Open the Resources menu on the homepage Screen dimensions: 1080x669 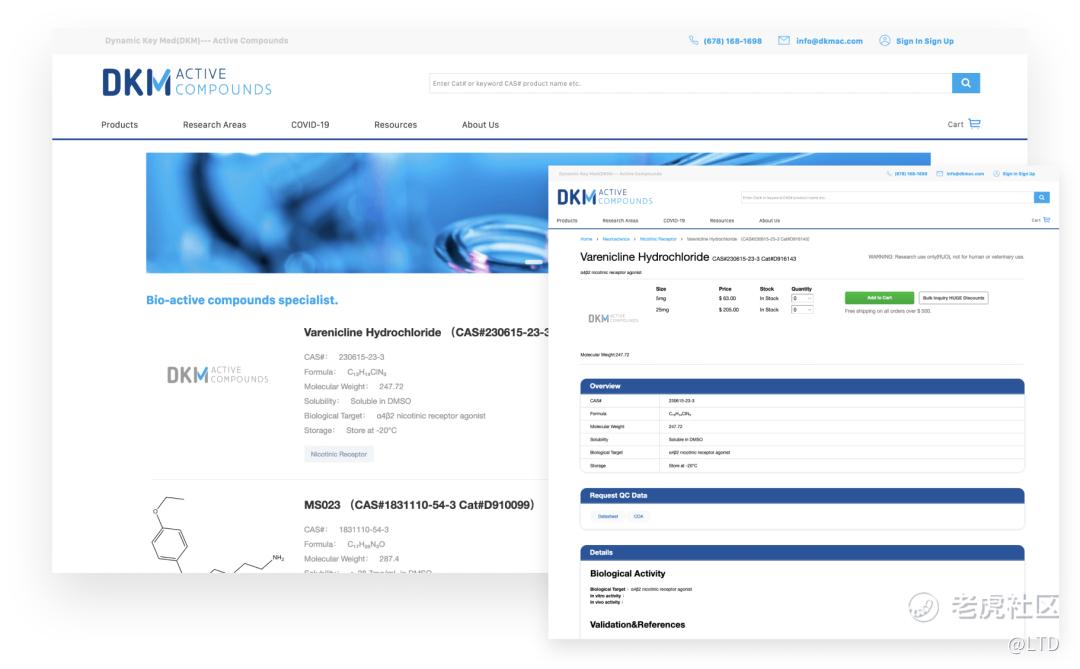click(395, 125)
